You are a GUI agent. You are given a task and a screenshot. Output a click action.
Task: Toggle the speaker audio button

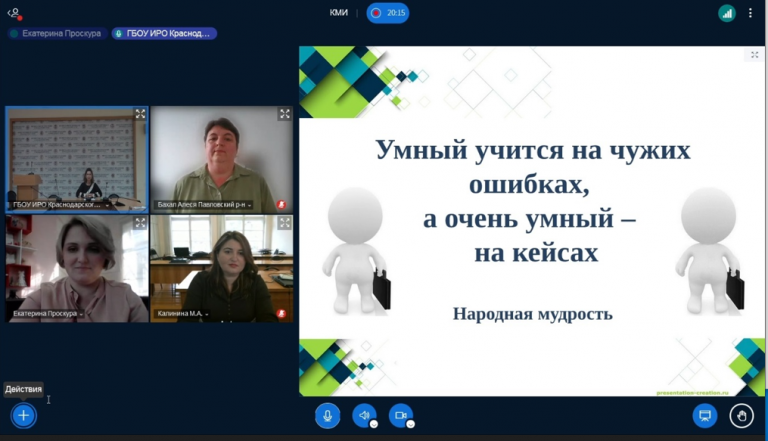[x=364, y=415]
